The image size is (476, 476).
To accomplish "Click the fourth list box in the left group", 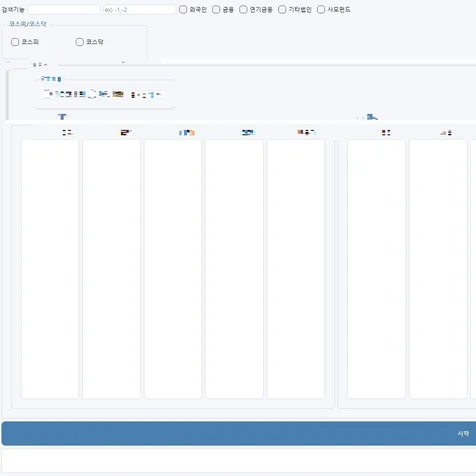I will click(x=234, y=269).
